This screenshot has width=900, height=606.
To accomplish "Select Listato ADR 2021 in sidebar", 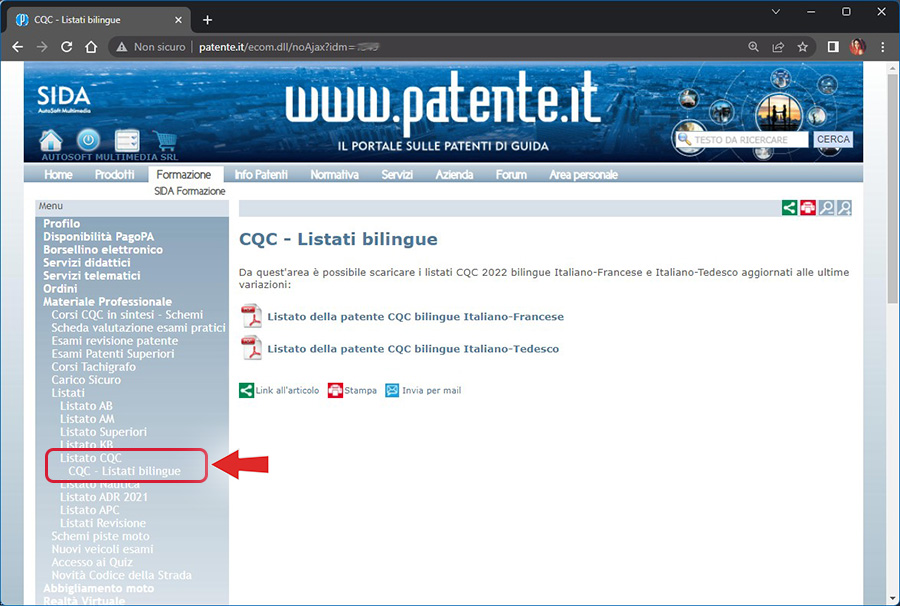I will [104, 497].
